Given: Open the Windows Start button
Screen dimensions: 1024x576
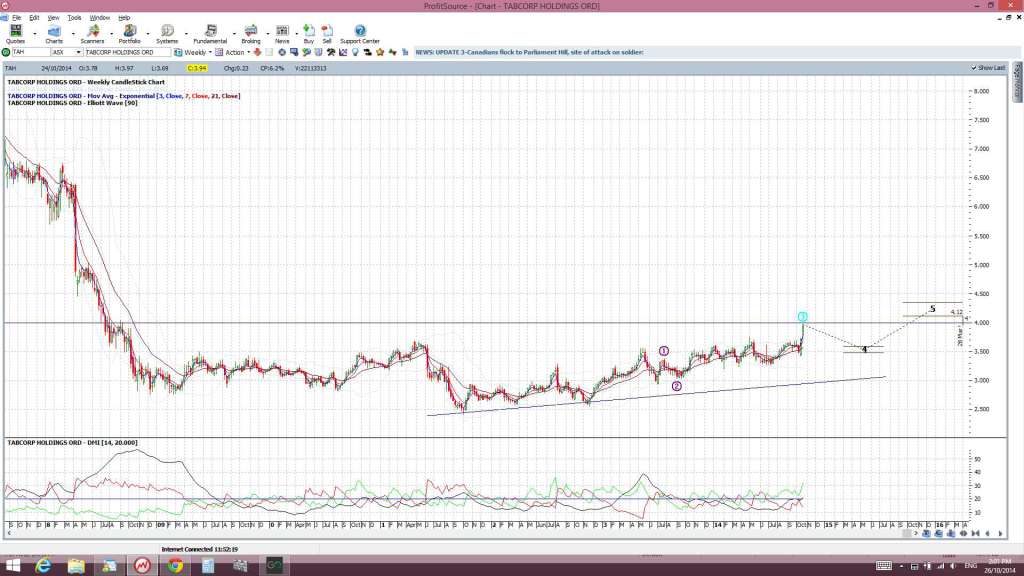Looking at the screenshot, I should (12, 566).
